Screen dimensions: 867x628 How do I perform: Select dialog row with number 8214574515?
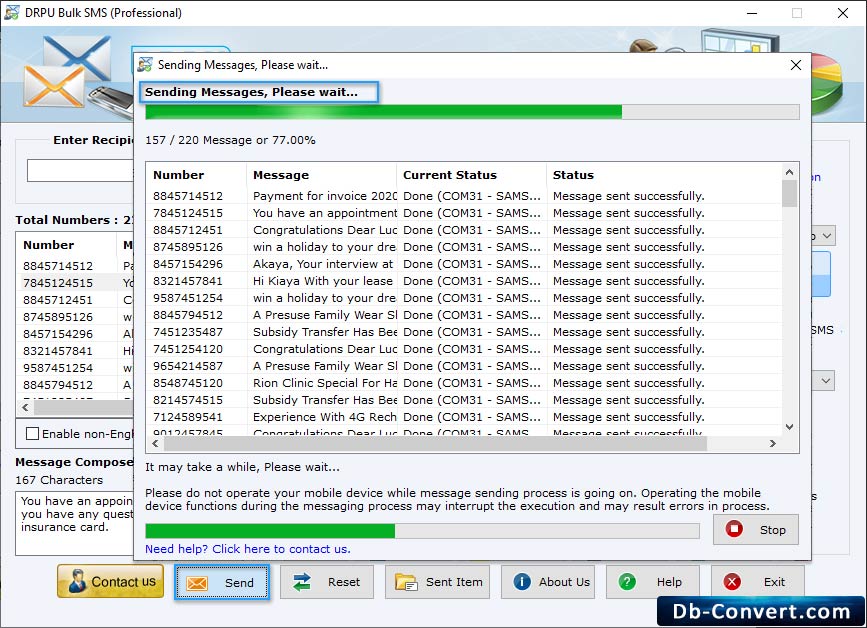pyautogui.click(x=464, y=400)
